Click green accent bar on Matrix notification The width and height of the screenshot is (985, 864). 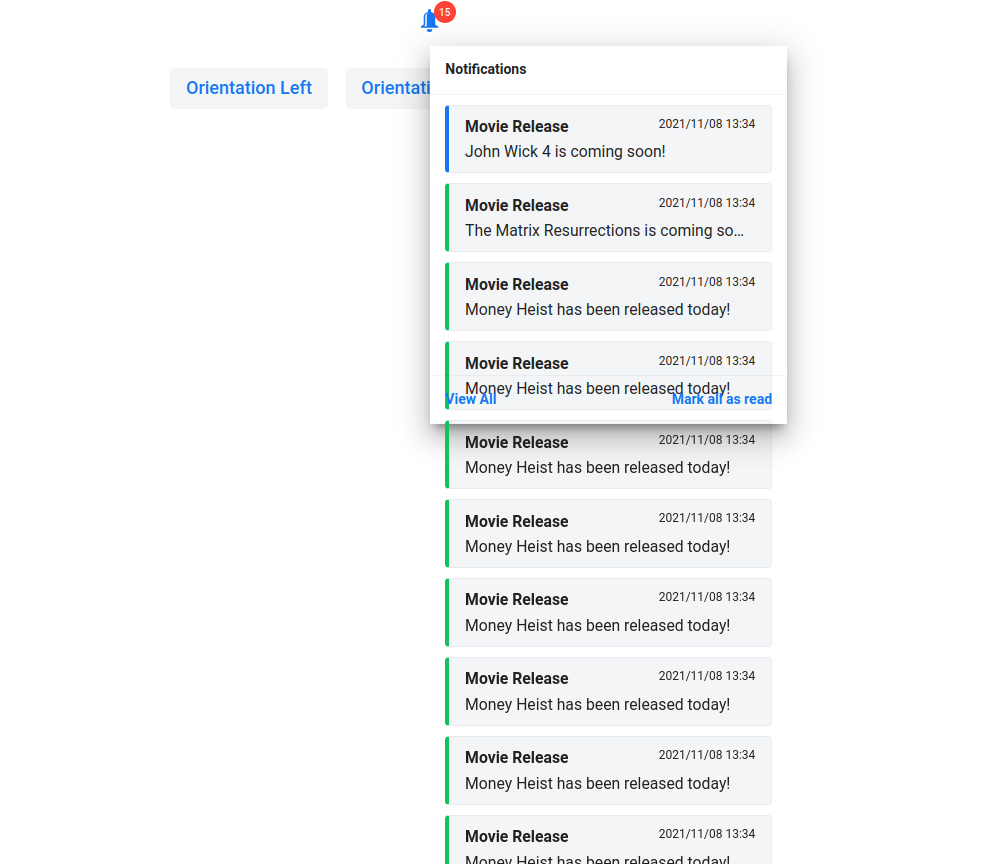click(x=447, y=217)
